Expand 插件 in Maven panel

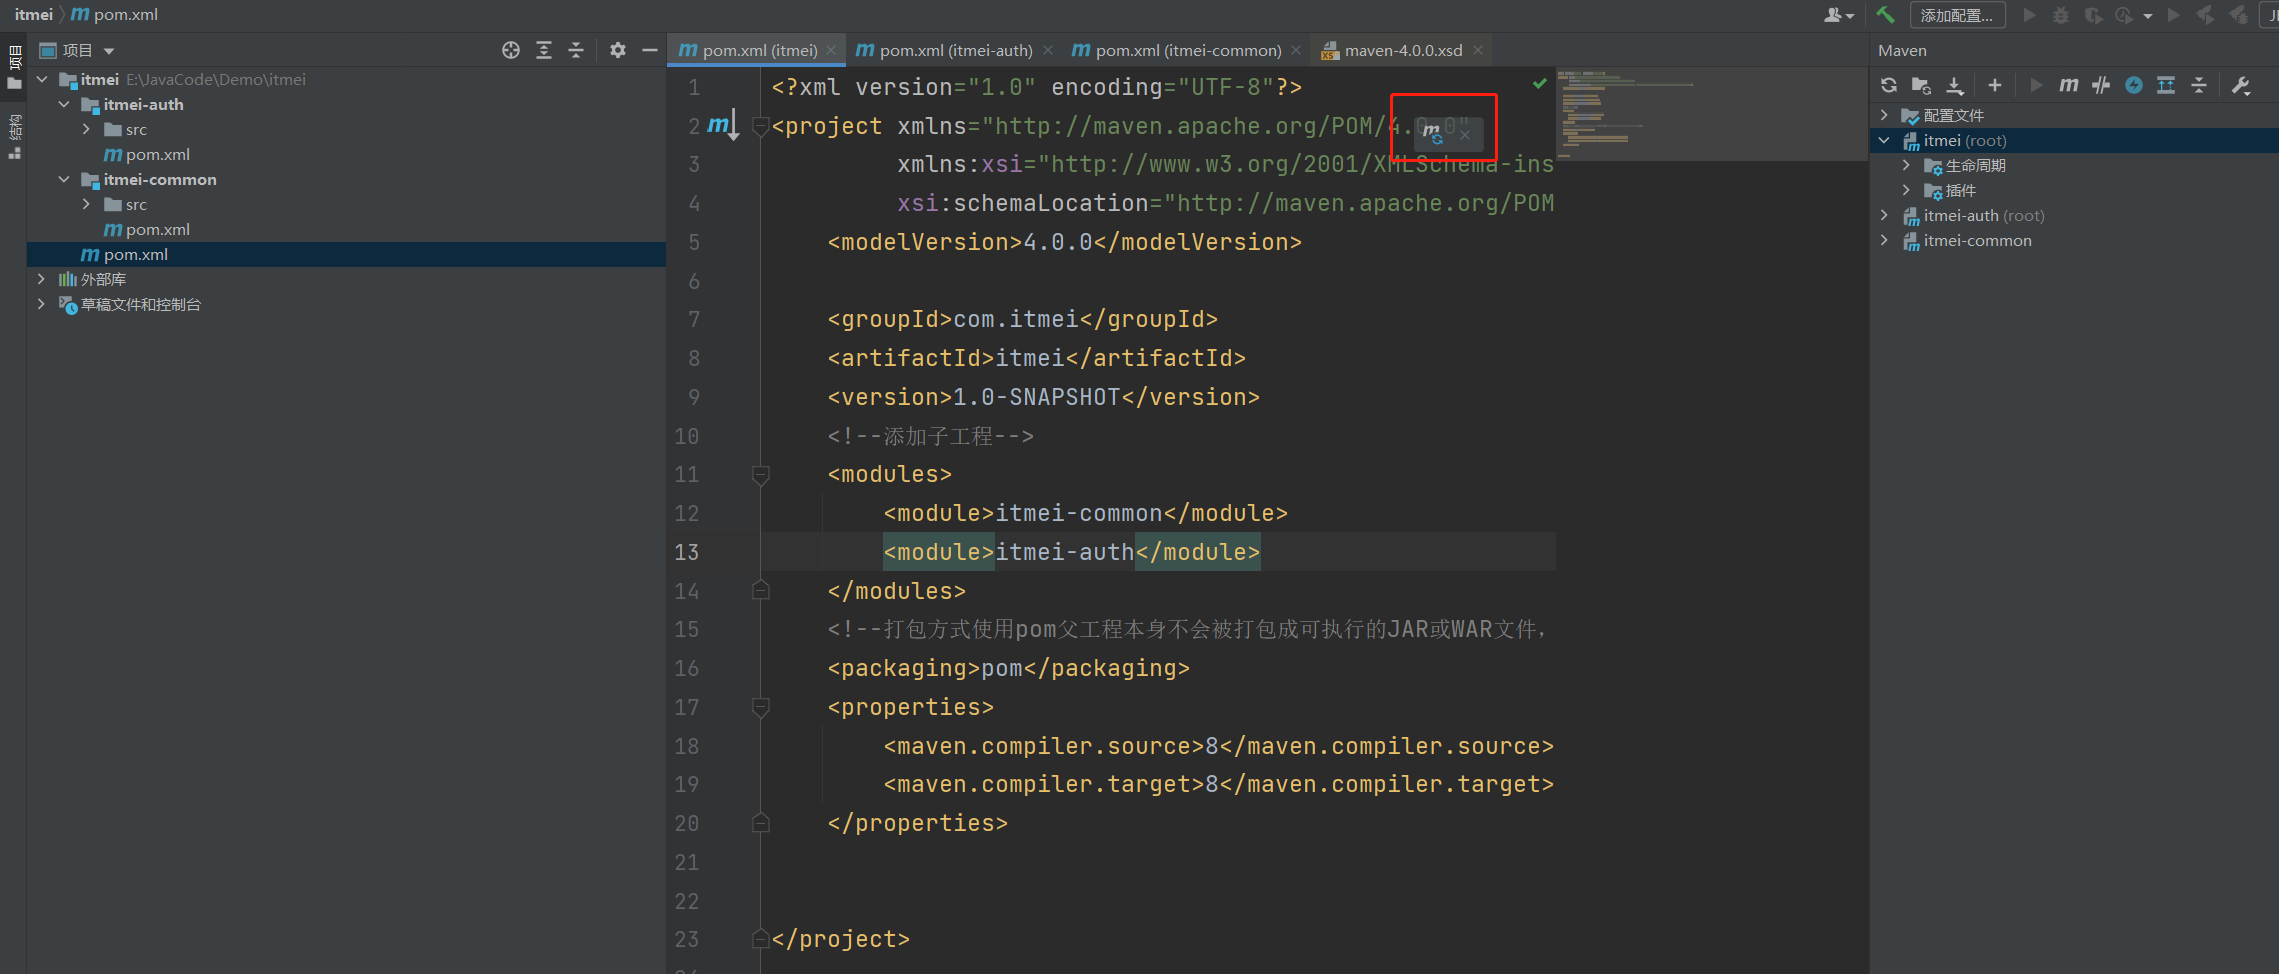(x=1906, y=190)
